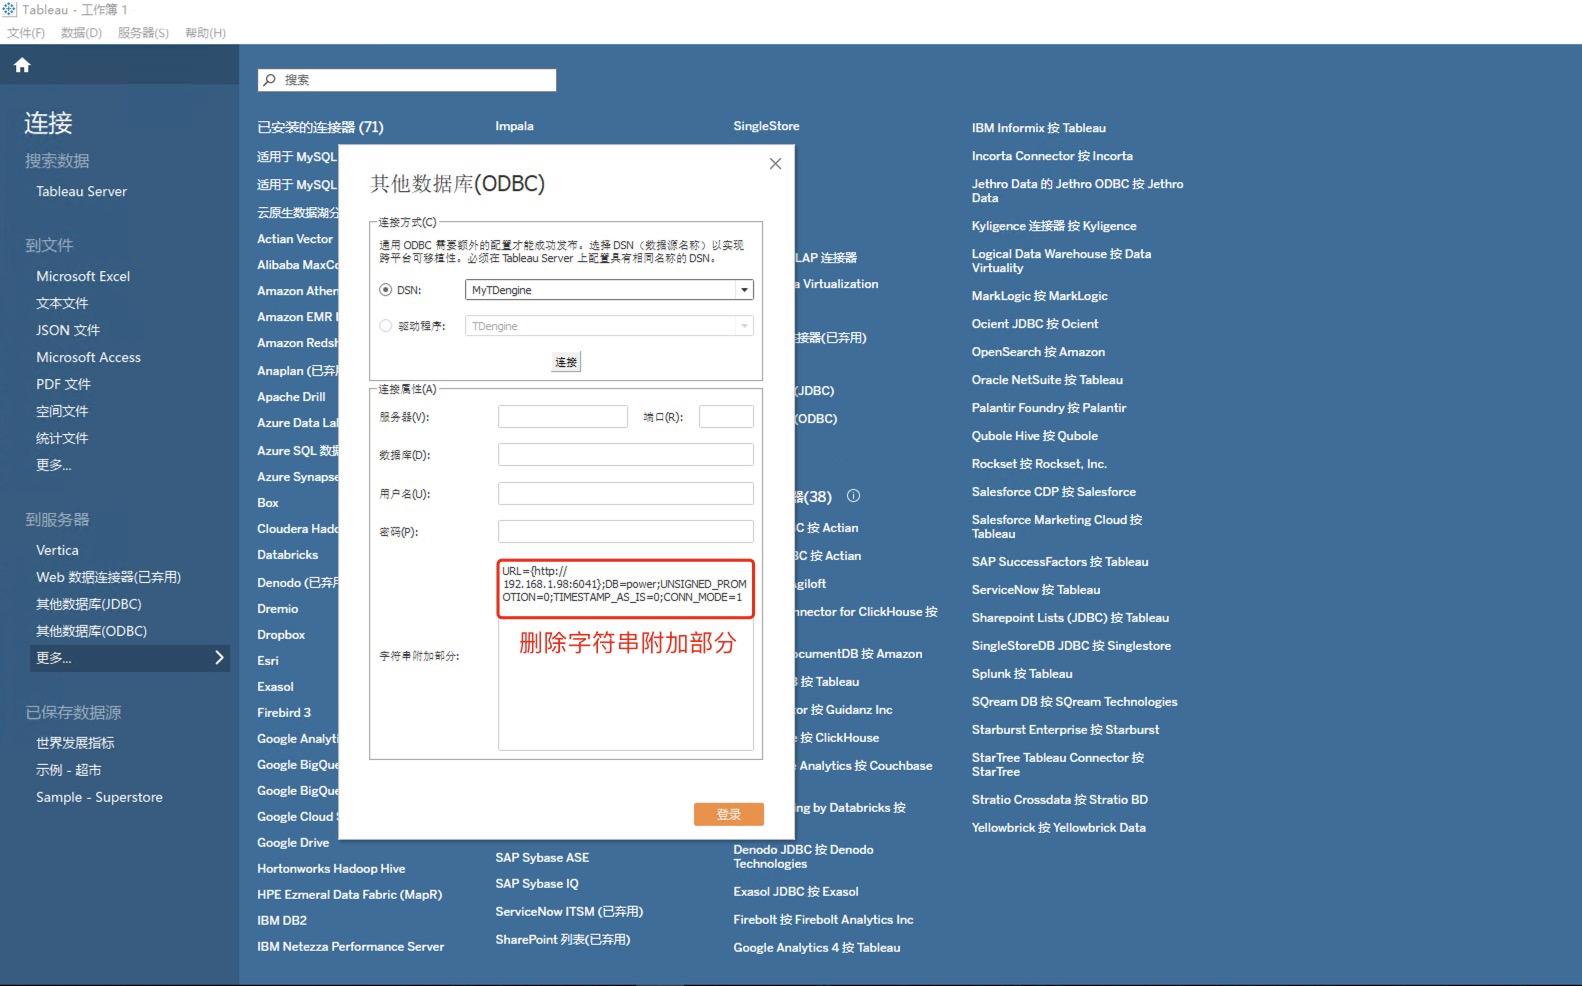Open the 文件(F) menu
Image resolution: width=1582 pixels, height=986 pixels.
(x=26, y=33)
